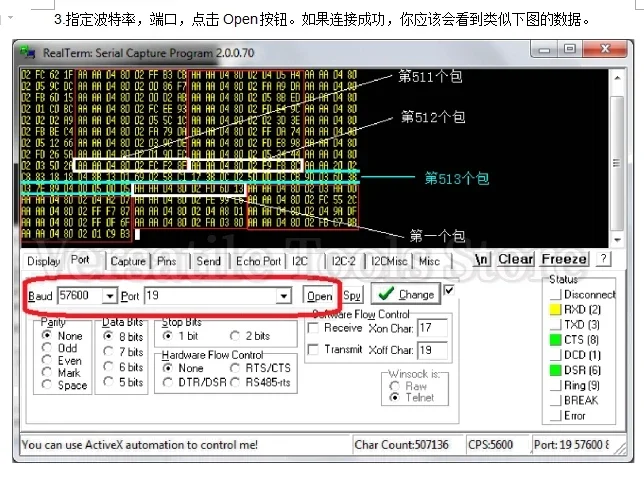Click the green DSR (6) status indicator
The height and width of the screenshot is (484, 644).
point(555,370)
